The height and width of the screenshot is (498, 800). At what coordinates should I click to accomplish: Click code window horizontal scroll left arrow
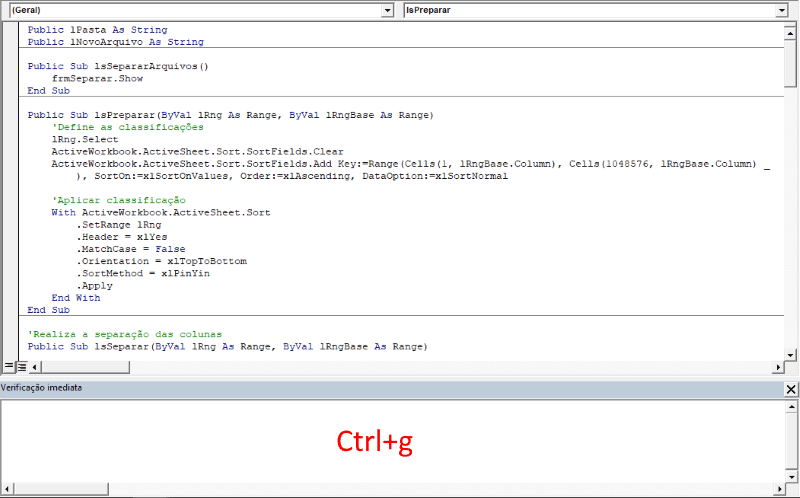[35, 367]
